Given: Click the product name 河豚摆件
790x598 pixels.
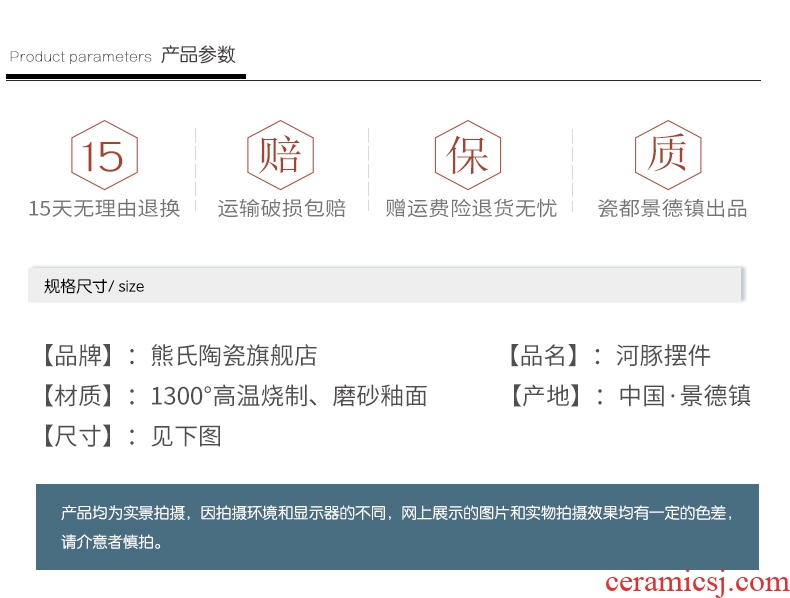Looking at the screenshot, I should click(x=663, y=355).
